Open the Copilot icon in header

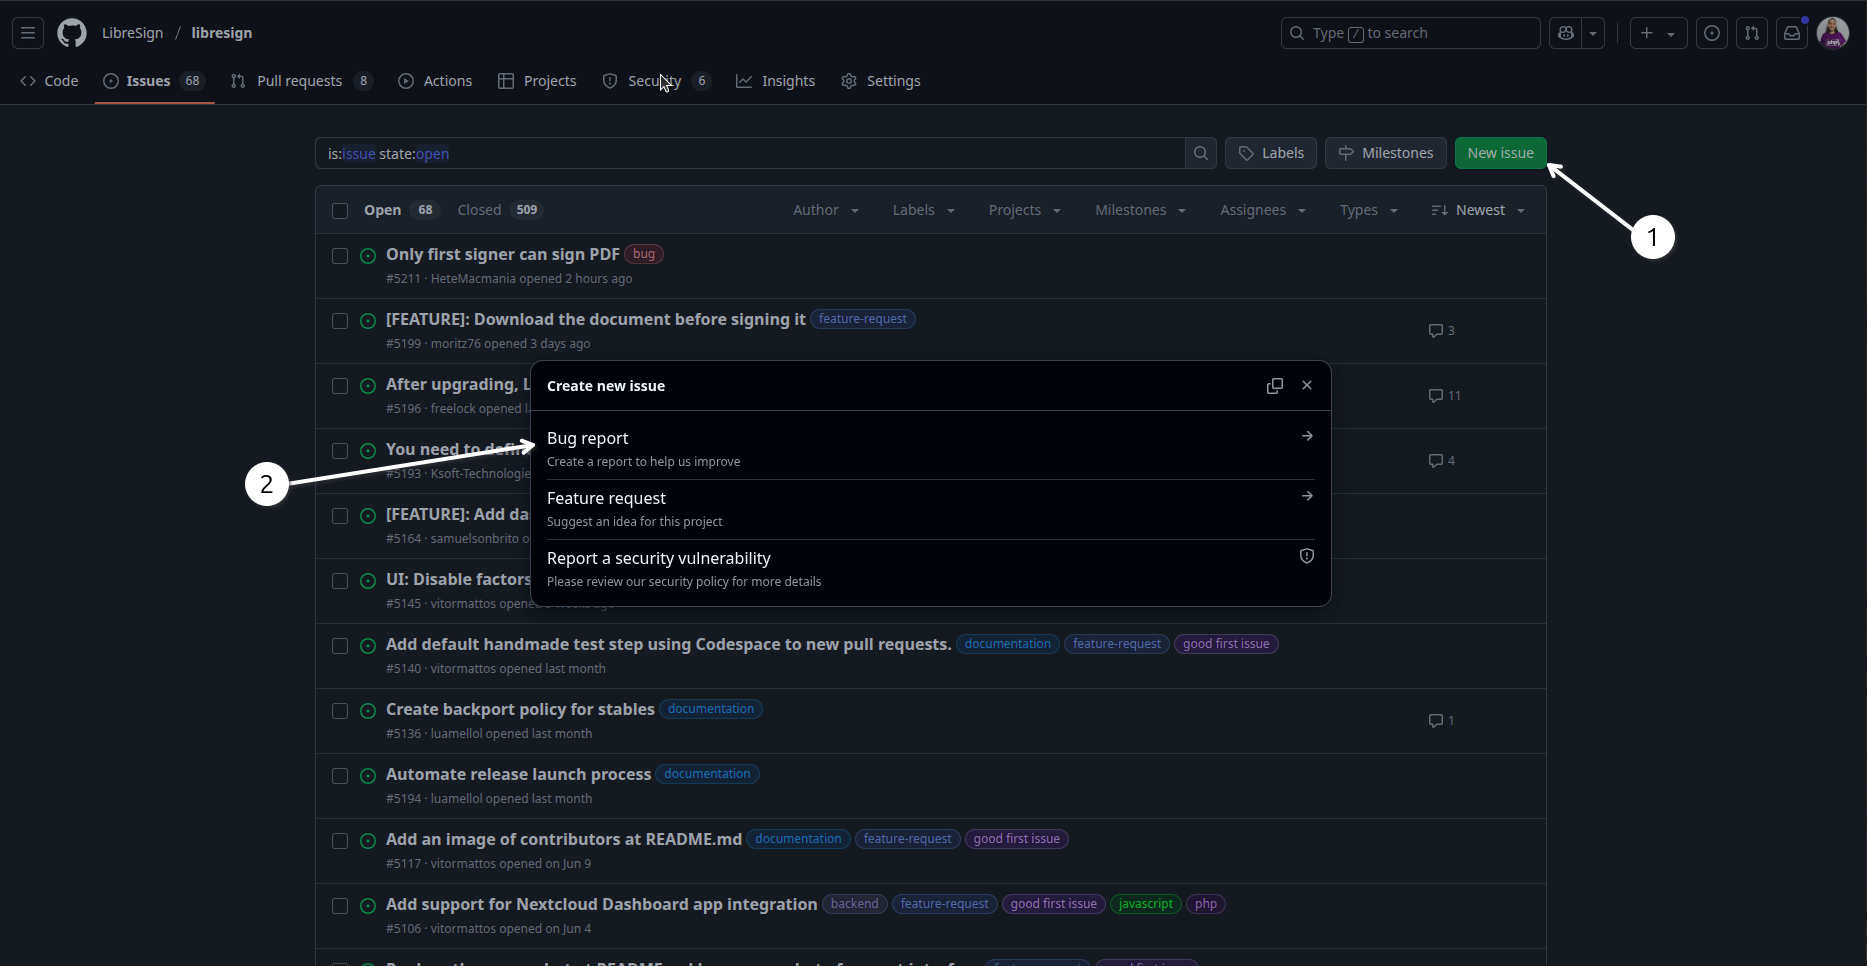1566,33
